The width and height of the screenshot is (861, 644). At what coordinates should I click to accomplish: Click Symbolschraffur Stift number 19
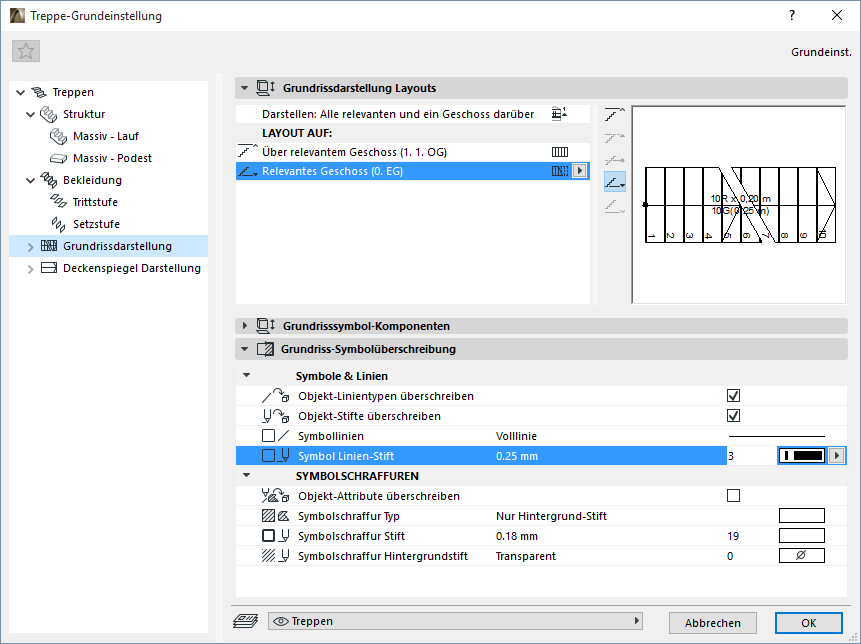pyautogui.click(x=733, y=536)
